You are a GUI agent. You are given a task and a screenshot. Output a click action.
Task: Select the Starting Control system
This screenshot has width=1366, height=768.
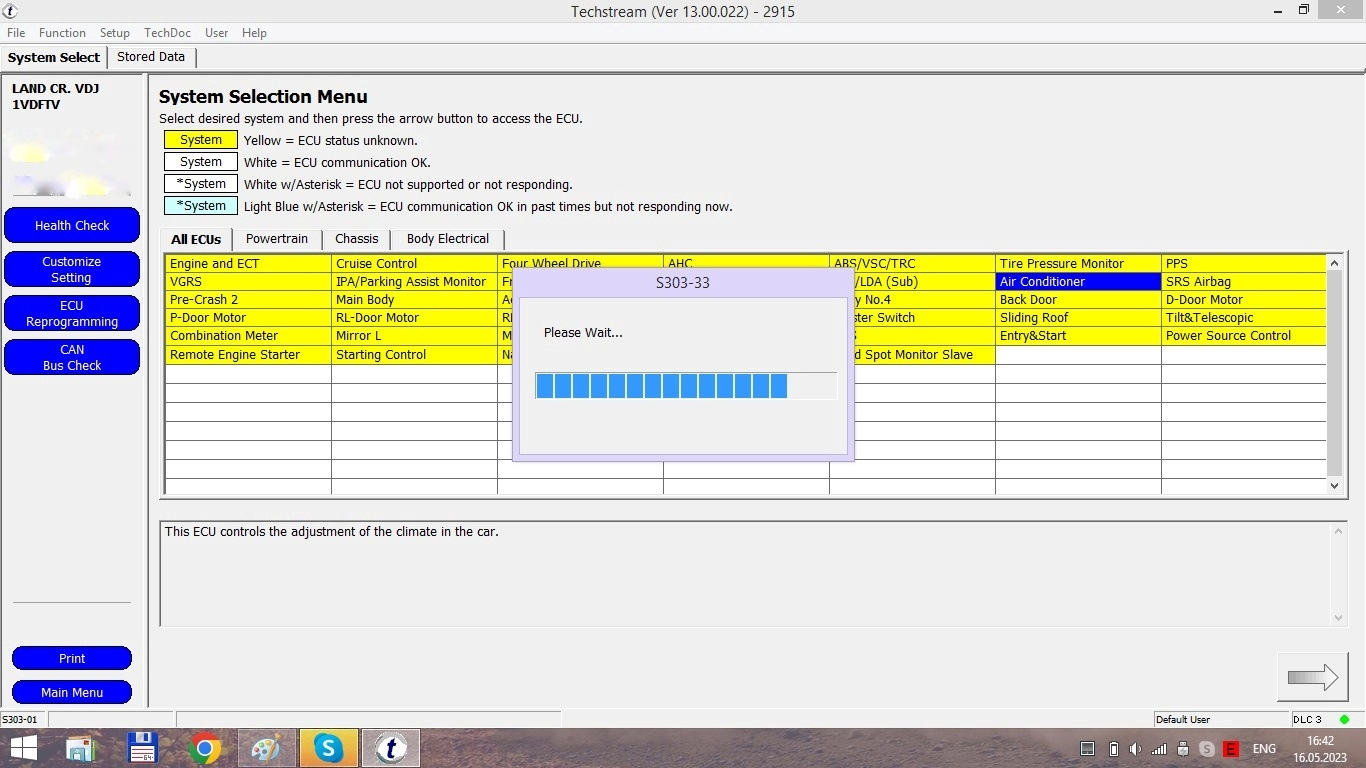(414, 355)
